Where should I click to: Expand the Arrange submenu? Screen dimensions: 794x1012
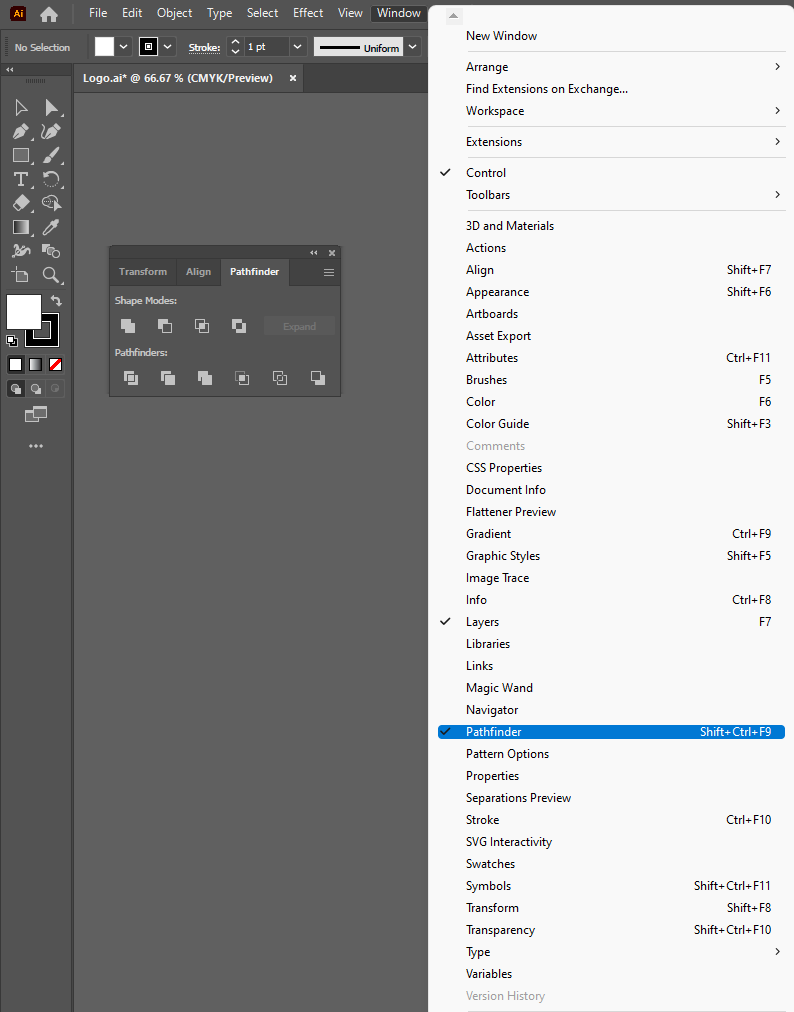coord(611,67)
